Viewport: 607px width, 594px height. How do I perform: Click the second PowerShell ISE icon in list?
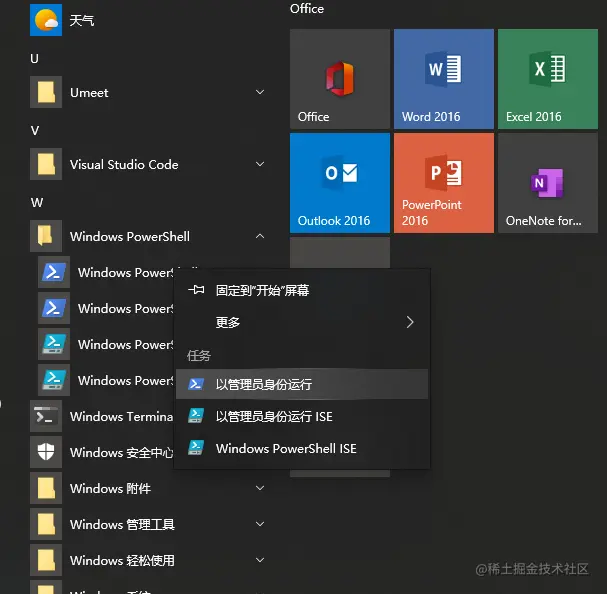[x=54, y=380]
